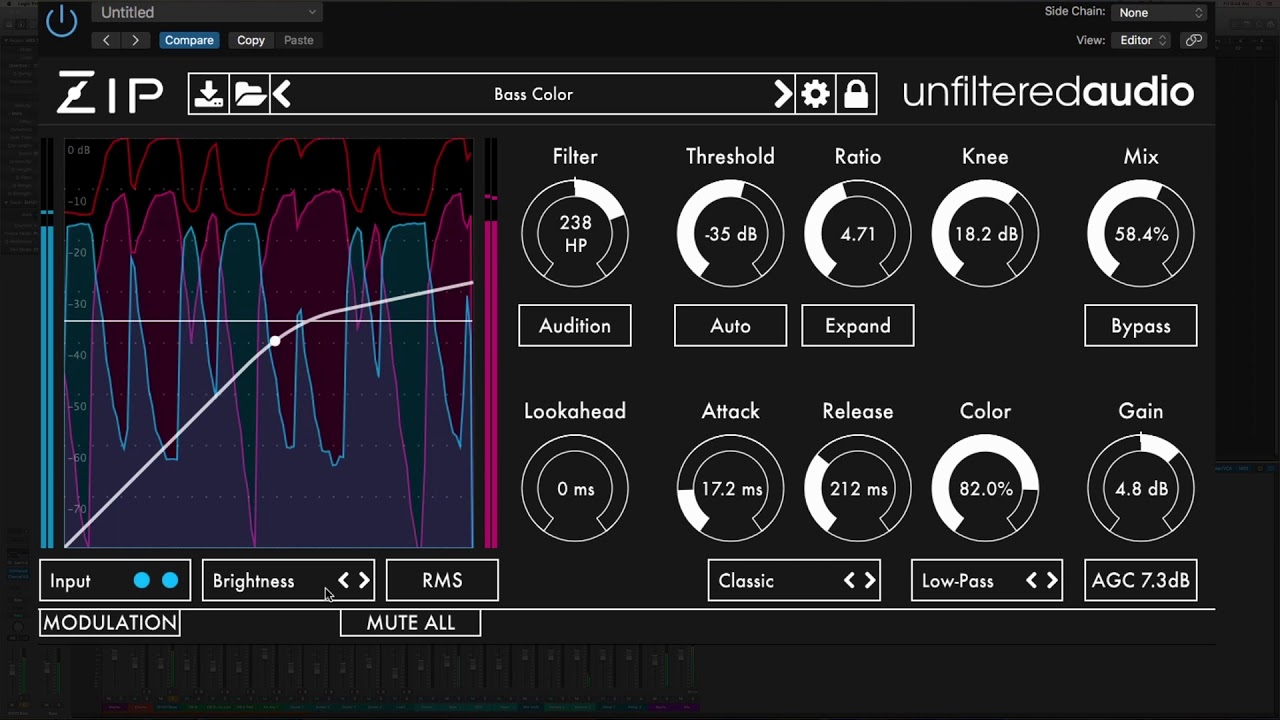
Task: Open the Classic compressor style selector
Action: [794, 581]
